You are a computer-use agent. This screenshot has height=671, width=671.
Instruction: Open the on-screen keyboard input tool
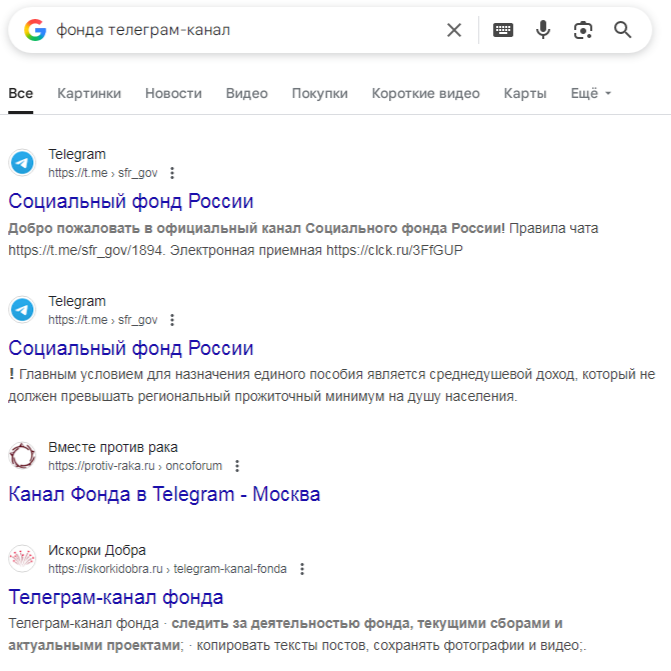click(x=503, y=30)
